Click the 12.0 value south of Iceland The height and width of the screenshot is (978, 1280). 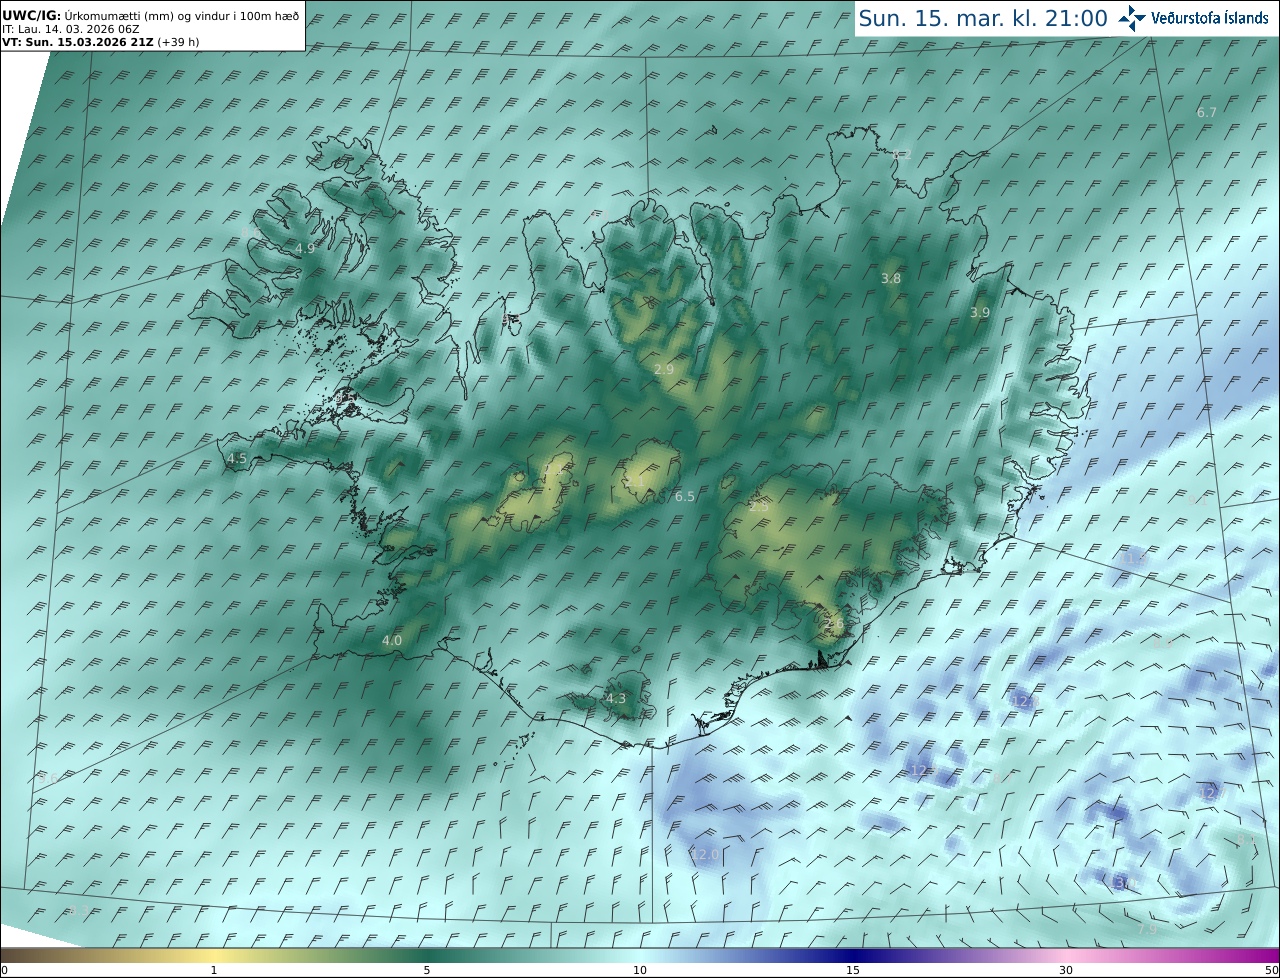coord(705,855)
